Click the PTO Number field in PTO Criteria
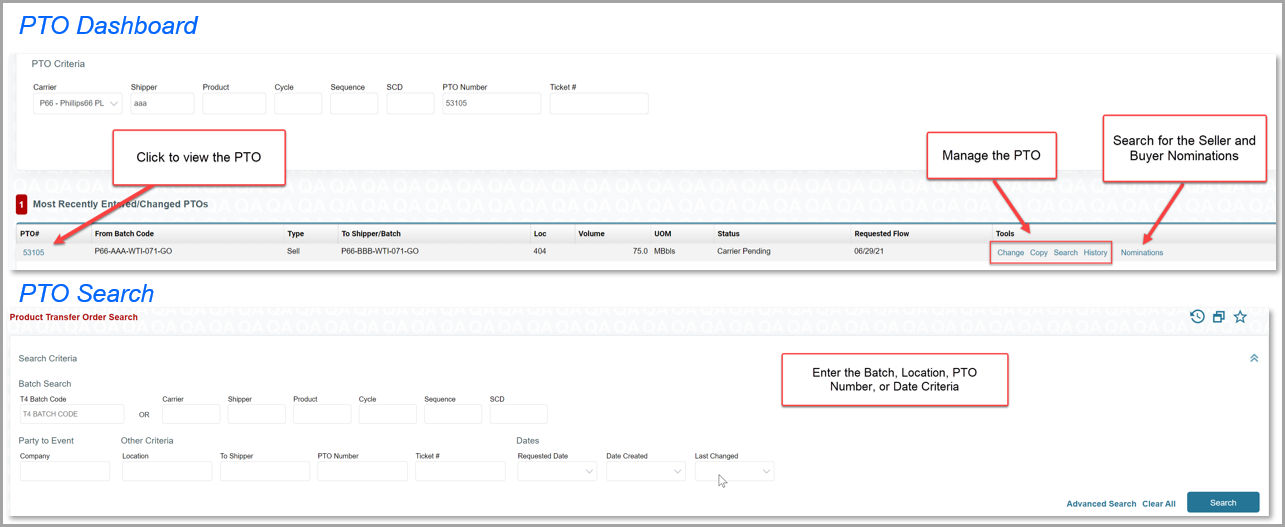This screenshot has width=1285, height=527. click(x=491, y=103)
